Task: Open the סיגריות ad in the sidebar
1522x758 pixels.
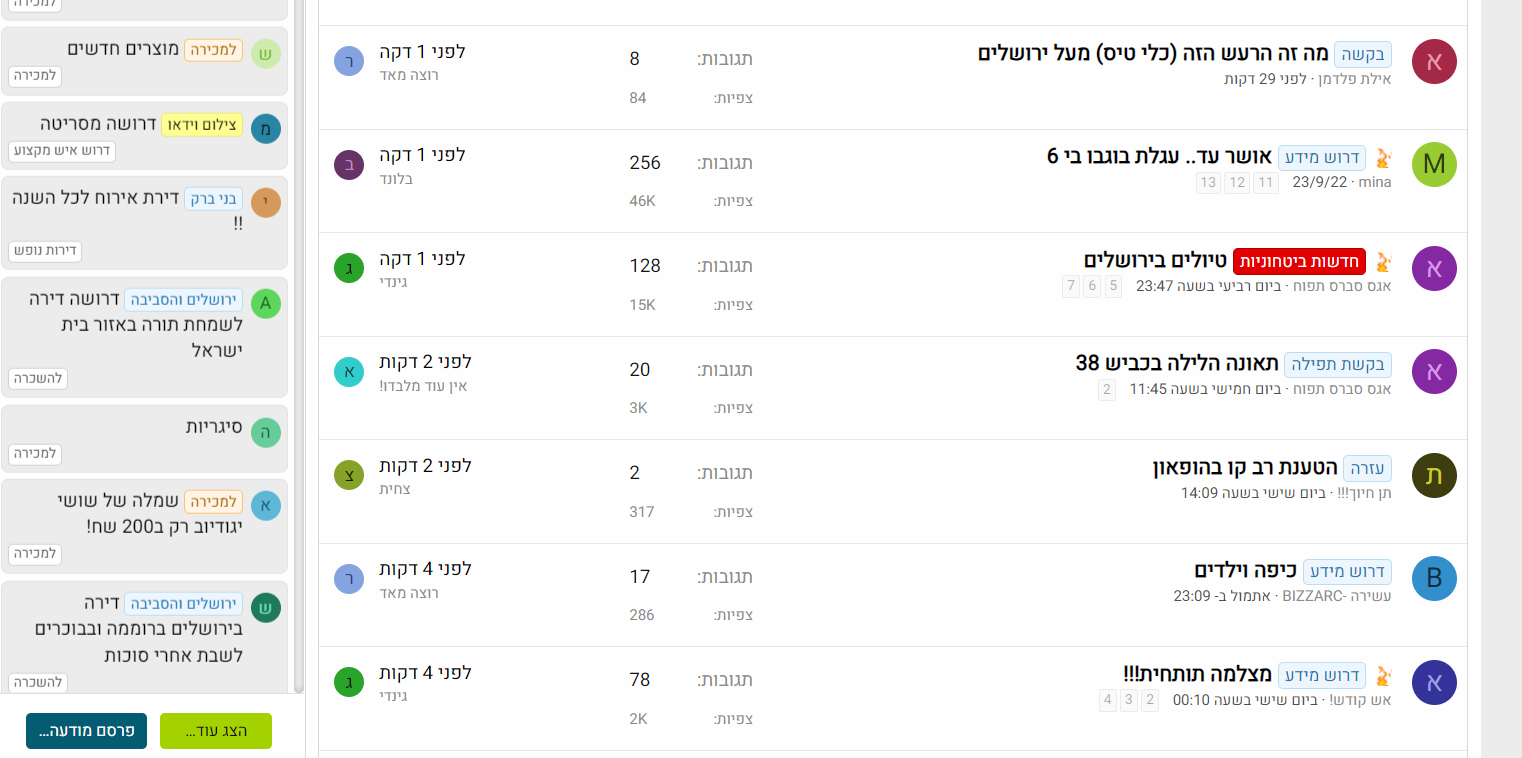Action: 209,427
